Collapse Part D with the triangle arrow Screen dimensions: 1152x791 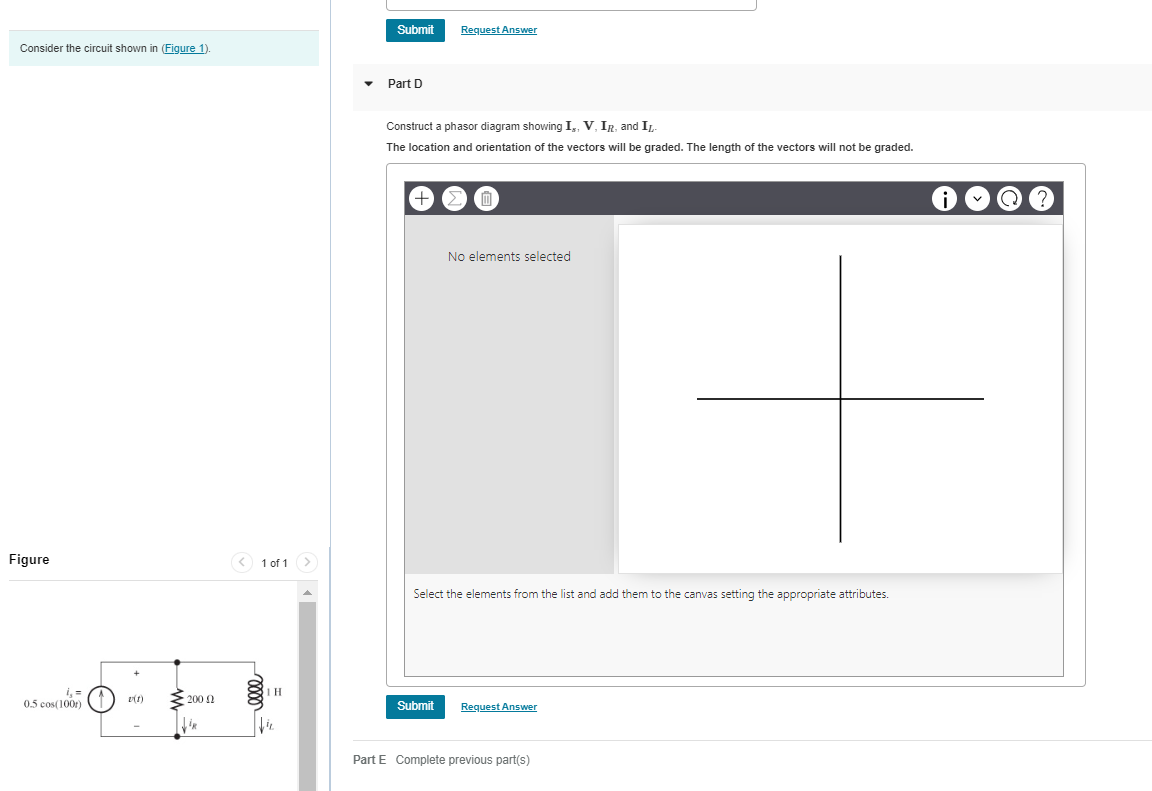369,84
